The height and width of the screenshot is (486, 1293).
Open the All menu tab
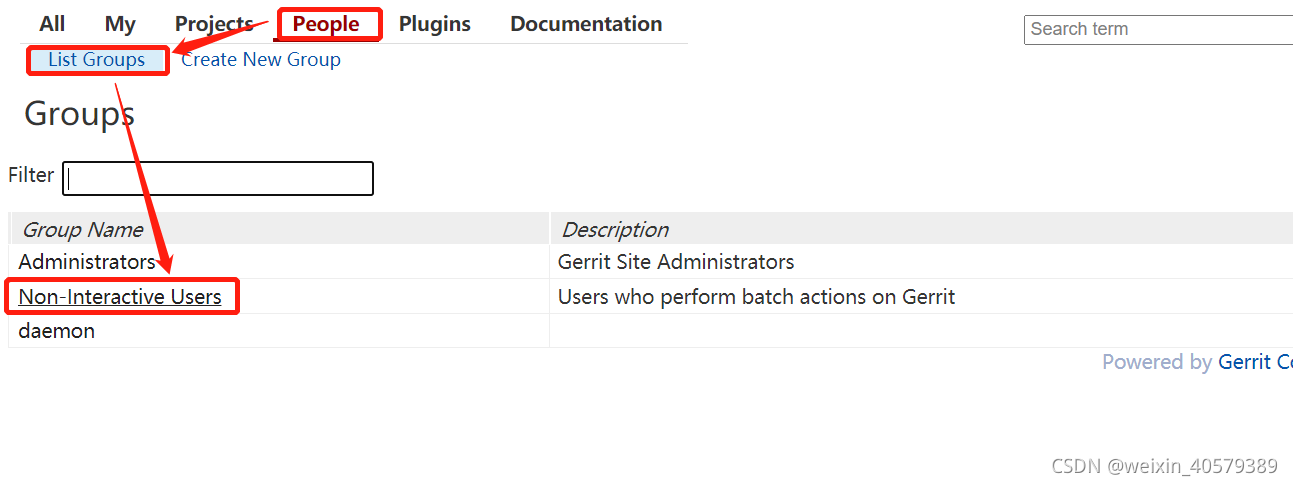pos(52,24)
